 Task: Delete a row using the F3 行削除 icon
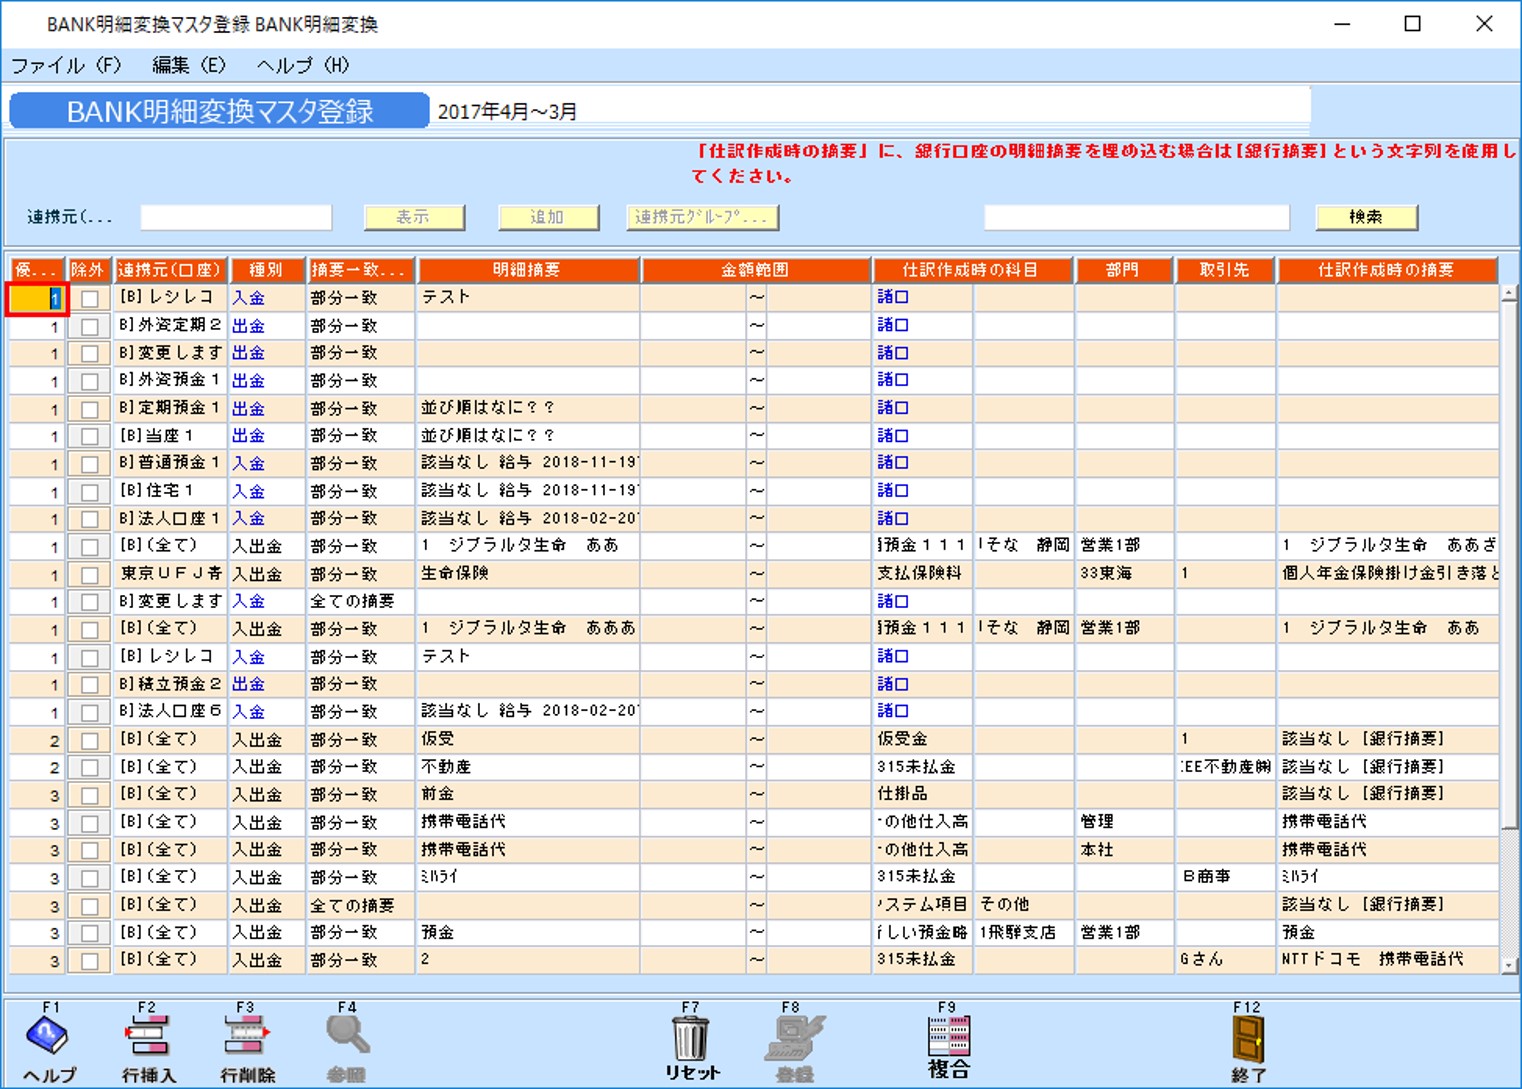tap(245, 1040)
